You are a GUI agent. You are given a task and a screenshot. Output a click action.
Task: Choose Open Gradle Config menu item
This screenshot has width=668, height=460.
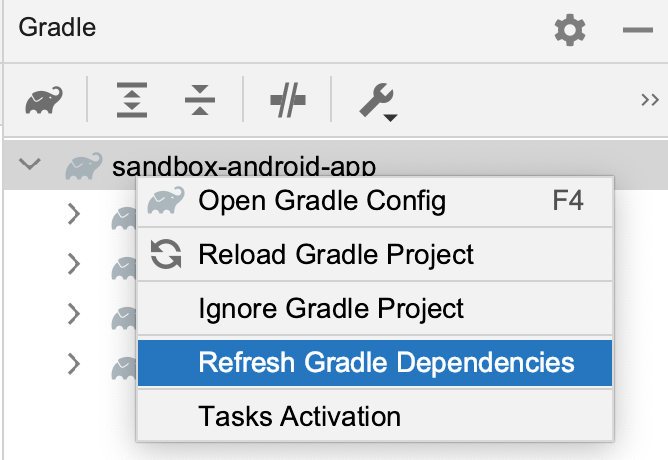coord(375,201)
